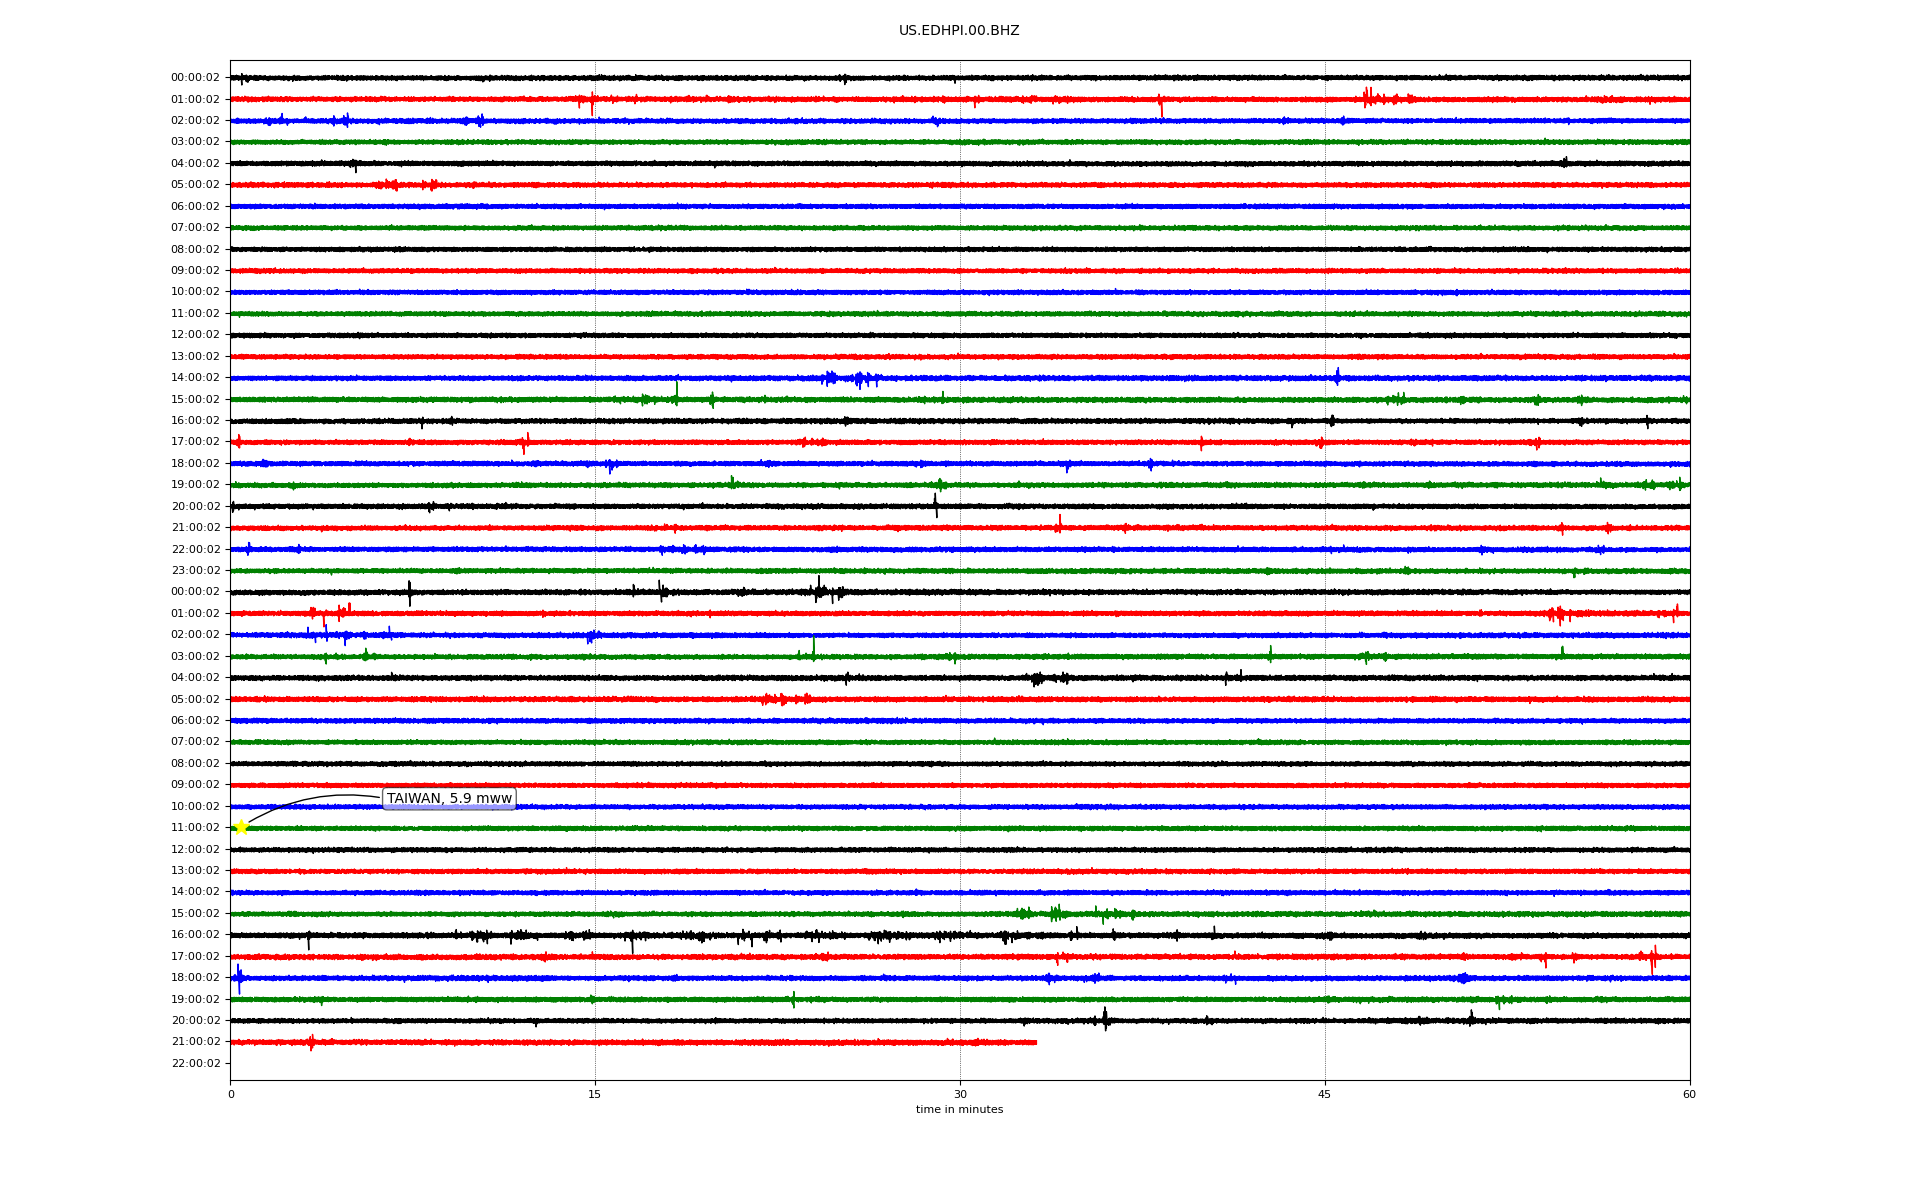Select the 30 minute x-axis tick label
This screenshot has width=1920, height=1200.
pyautogui.click(x=960, y=1094)
